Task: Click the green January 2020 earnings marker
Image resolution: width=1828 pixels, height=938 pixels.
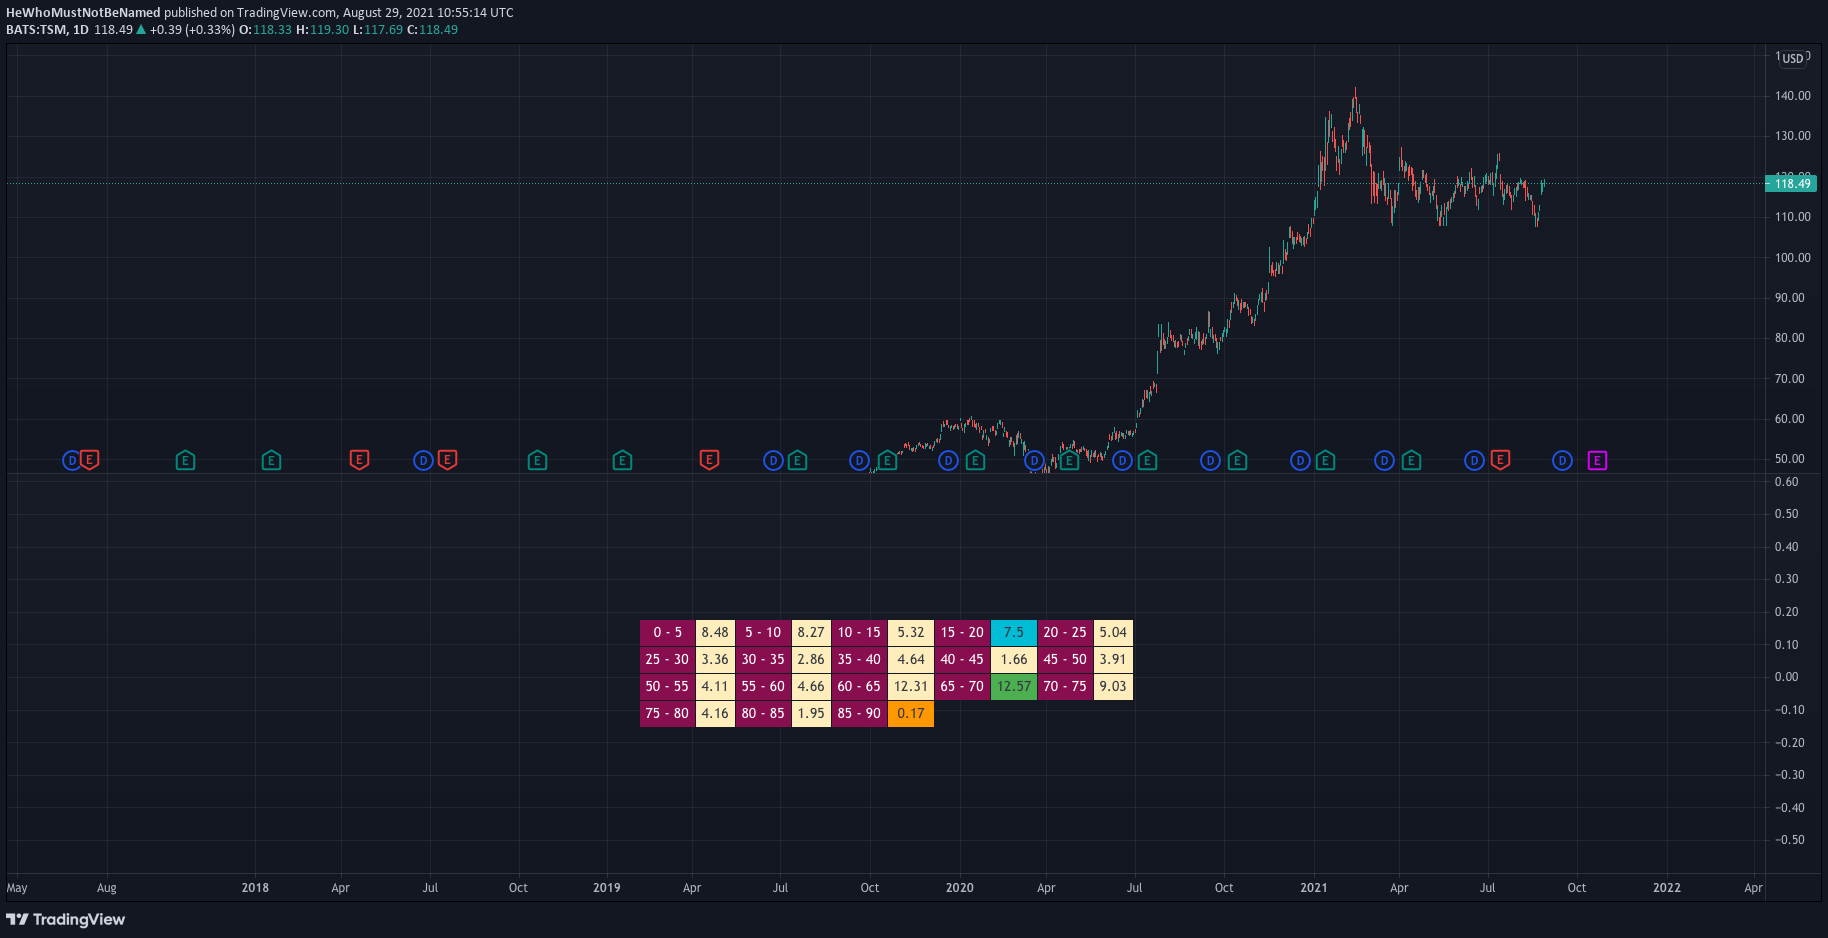Action: [975, 461]
